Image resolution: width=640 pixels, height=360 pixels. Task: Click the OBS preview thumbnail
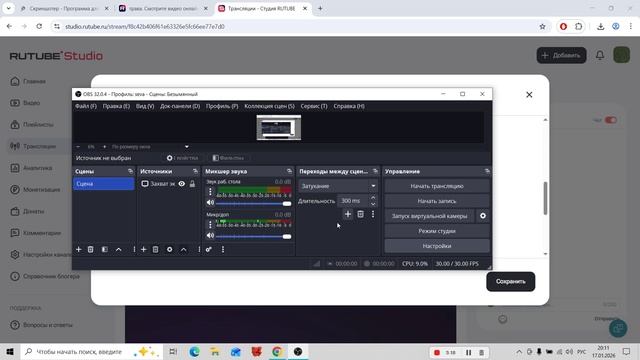coord(279,127)
